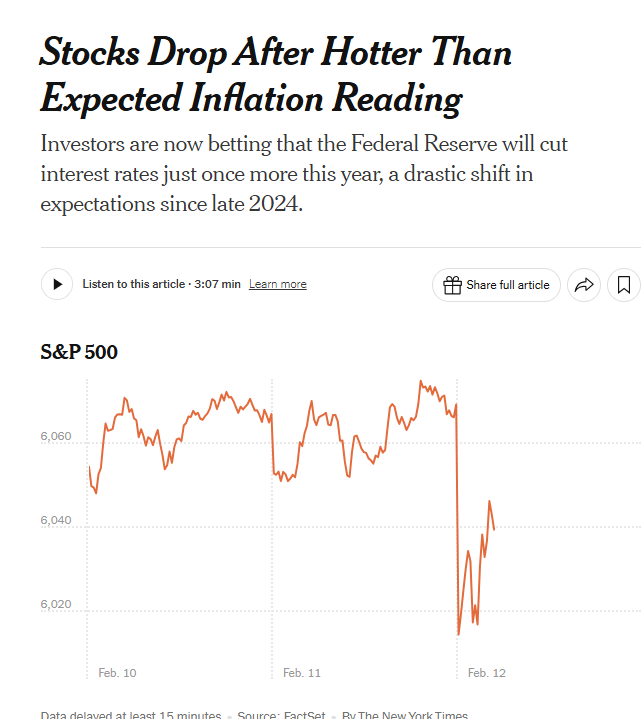Select the Feb. 11 date label
Screen dimensions: 643x719
pyautogui.click(x=302, y=673)
